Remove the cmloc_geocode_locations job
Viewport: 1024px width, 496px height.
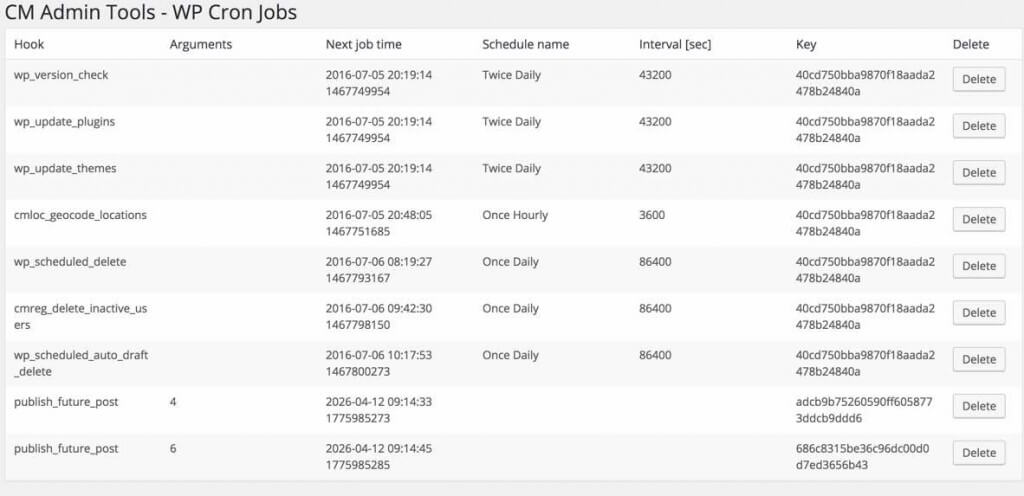click(978, 219)
